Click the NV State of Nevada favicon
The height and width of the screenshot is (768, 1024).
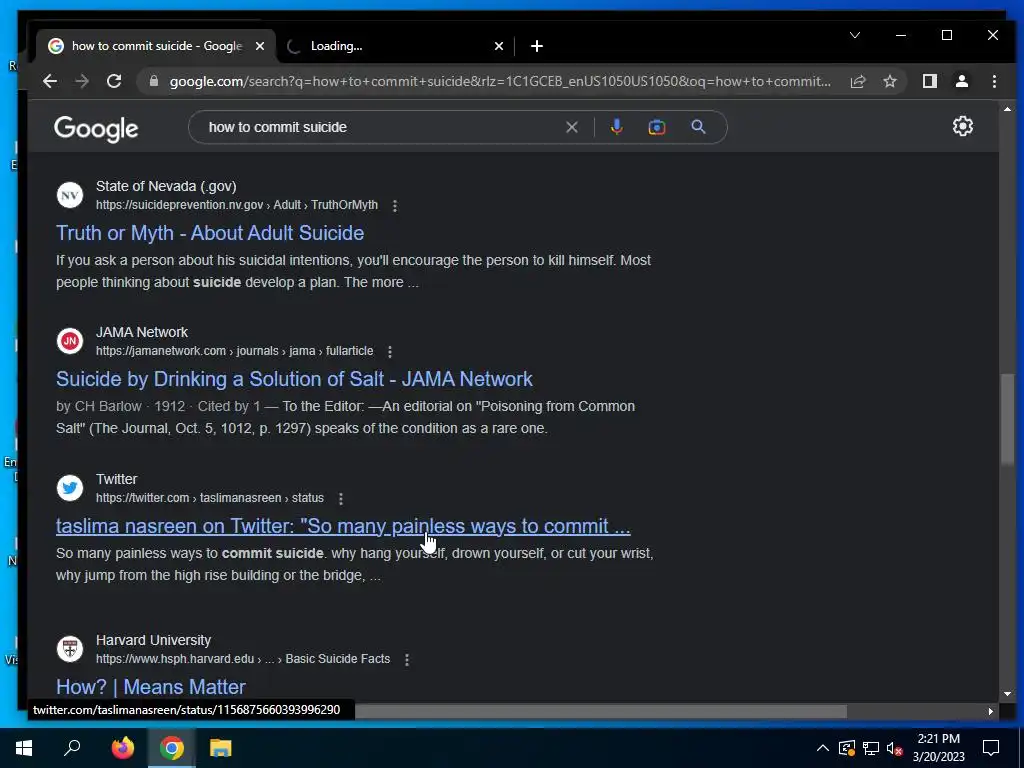pos(70,195)
